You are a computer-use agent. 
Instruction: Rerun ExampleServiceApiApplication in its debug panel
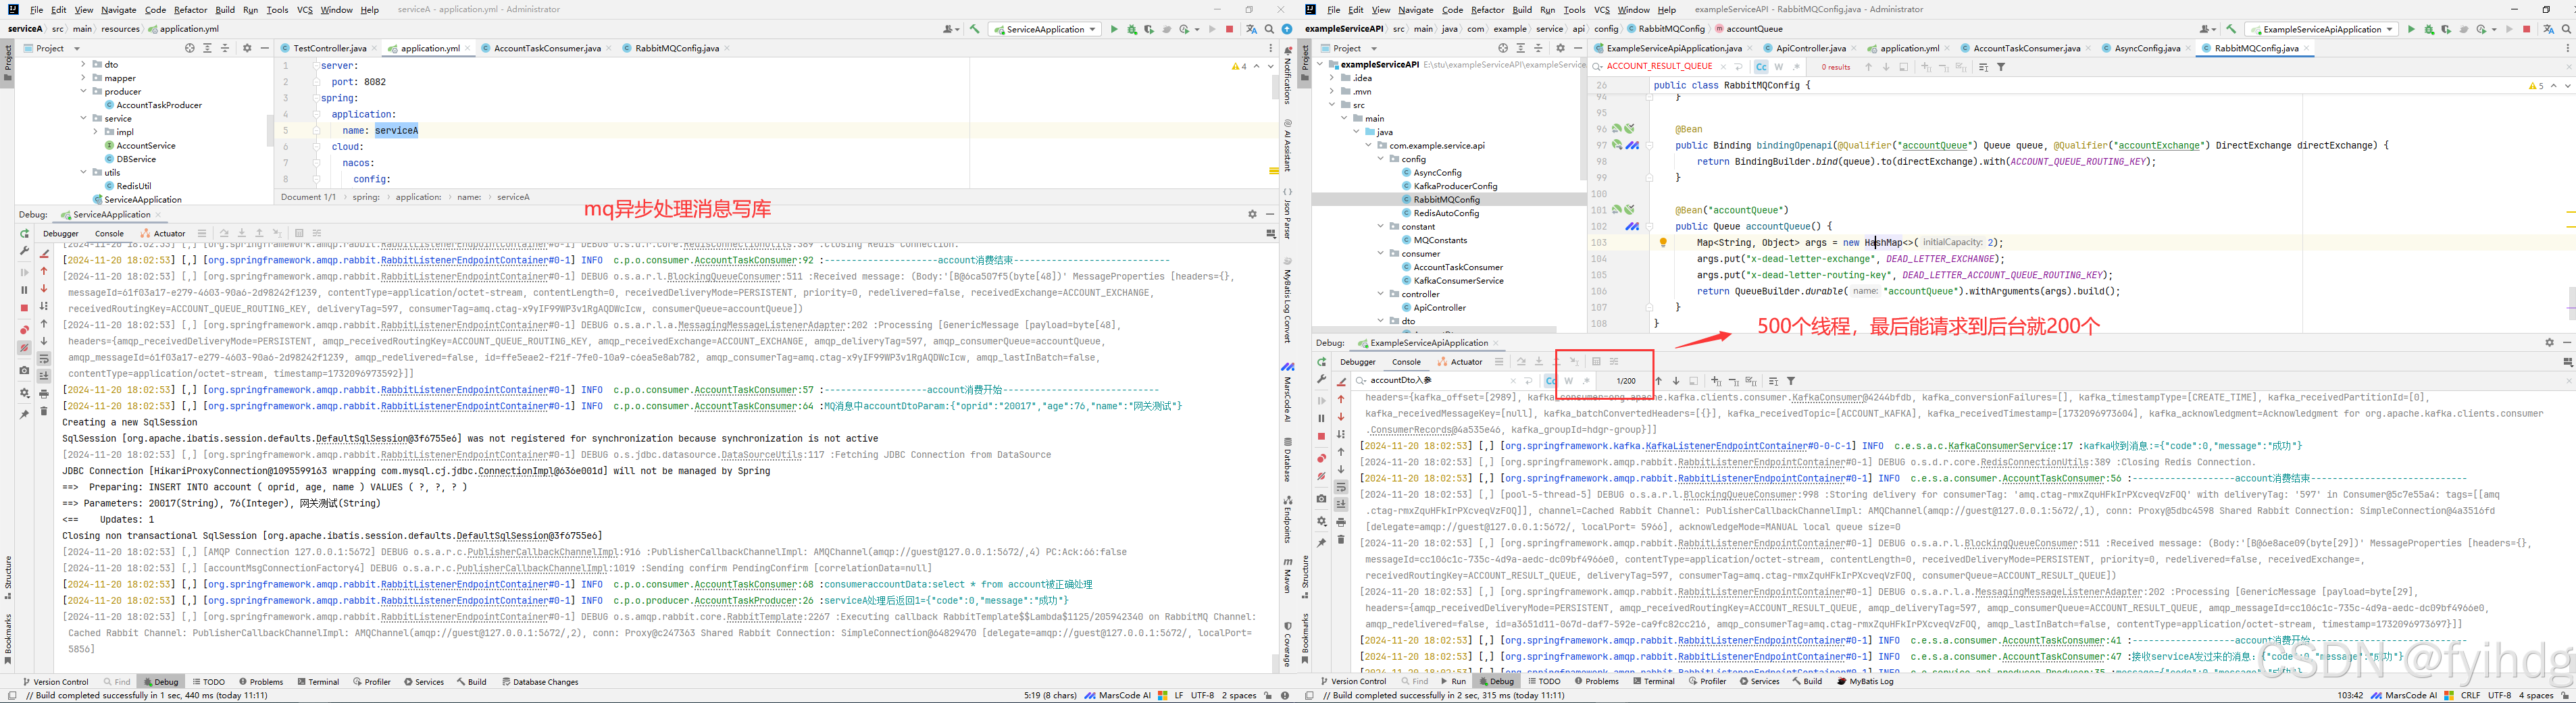point(1322,362)
